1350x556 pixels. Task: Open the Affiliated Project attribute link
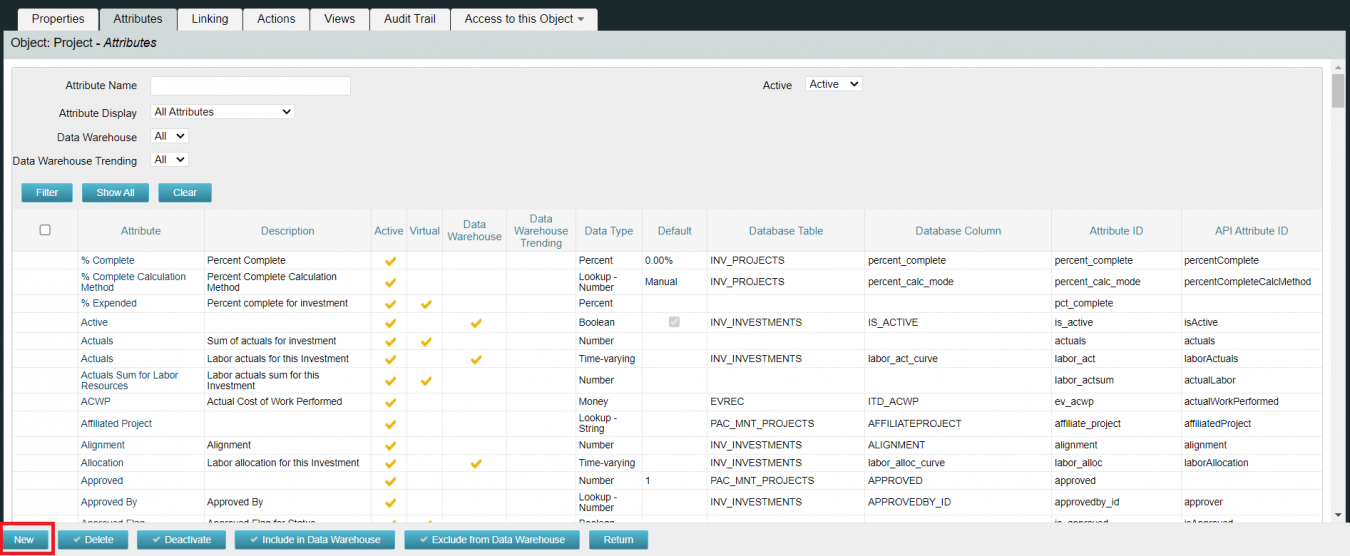[x=116, y=424]
